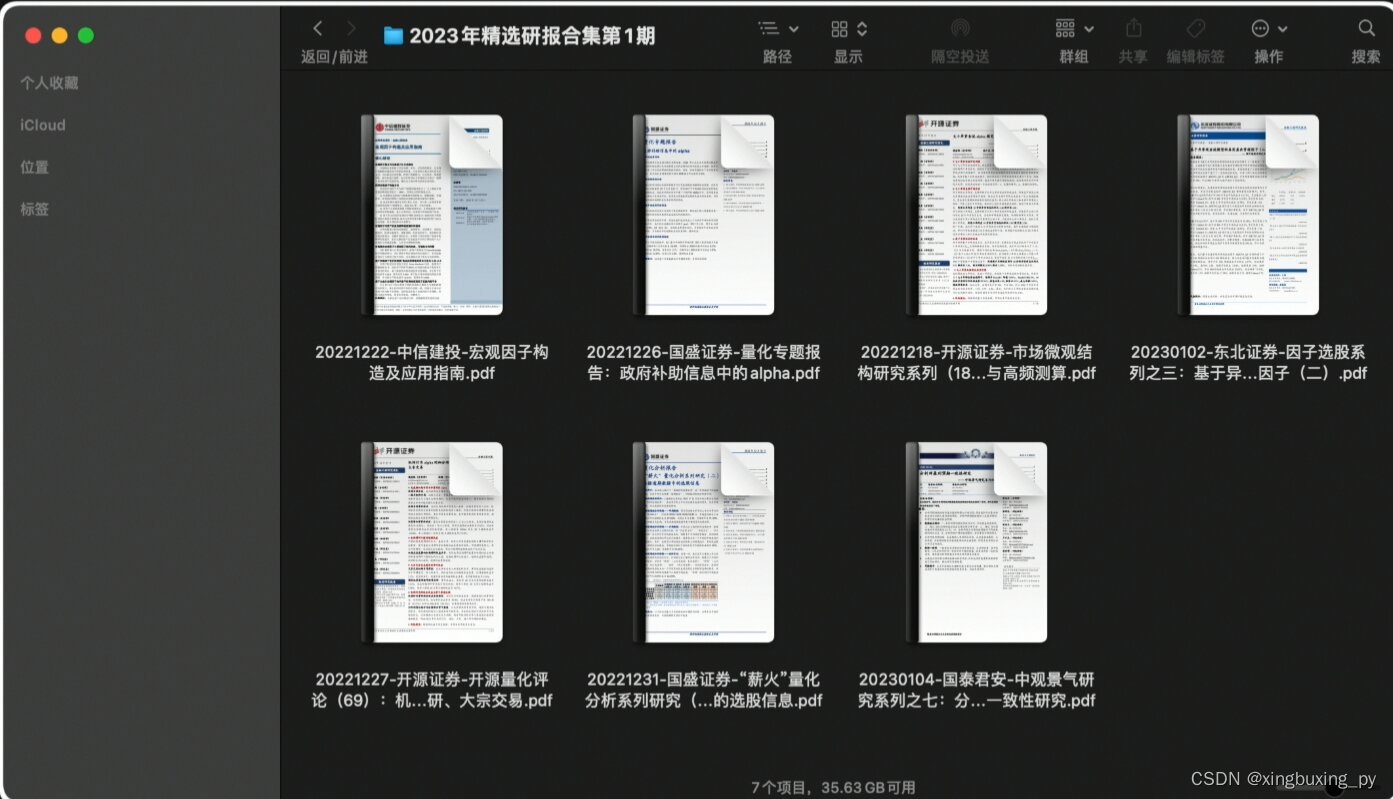Viewport: 1393px width, 799px height.
Task: Click file name 20221231-国盛证券-"薪火"量化分析系列研究
Action: click(704, 689)
